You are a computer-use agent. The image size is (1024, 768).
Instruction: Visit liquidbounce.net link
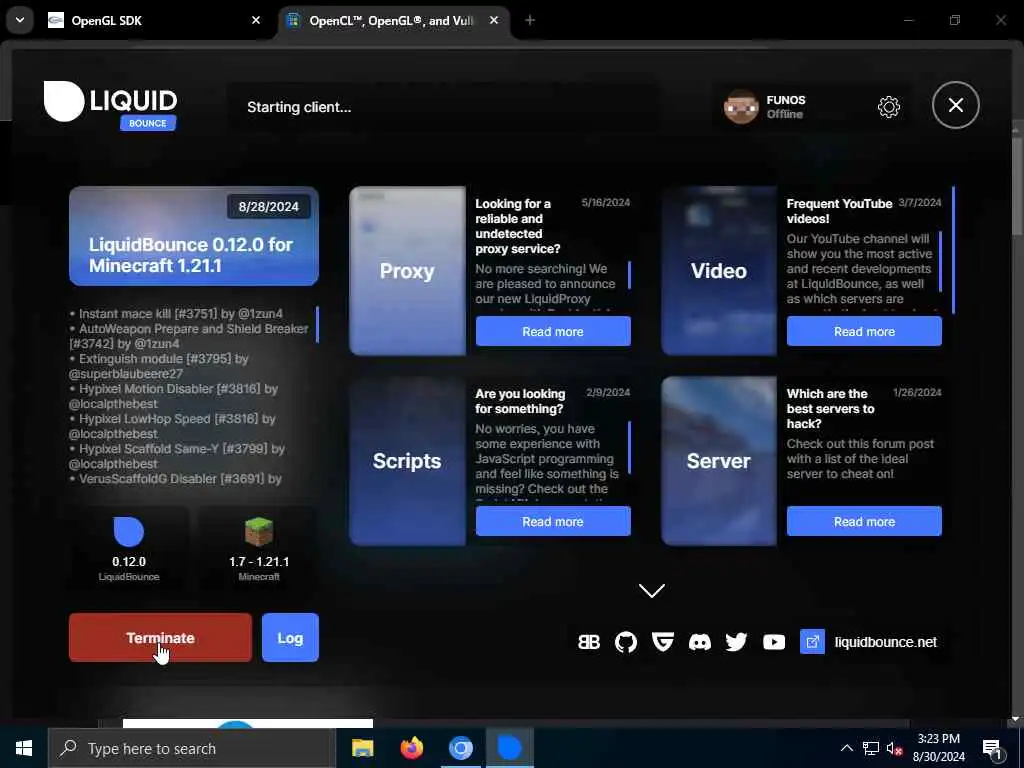pos(886,642)
